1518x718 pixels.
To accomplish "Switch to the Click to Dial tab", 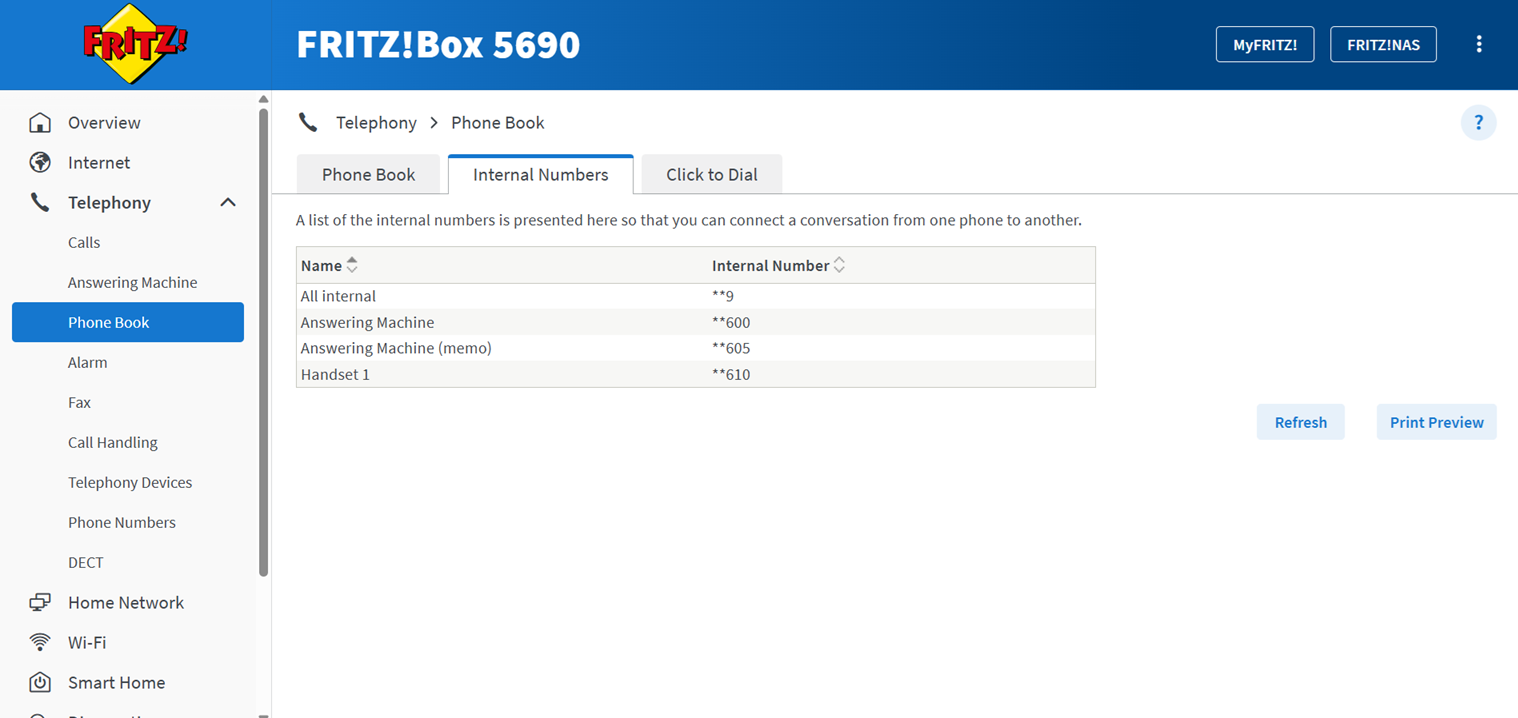I will (712, 174).
